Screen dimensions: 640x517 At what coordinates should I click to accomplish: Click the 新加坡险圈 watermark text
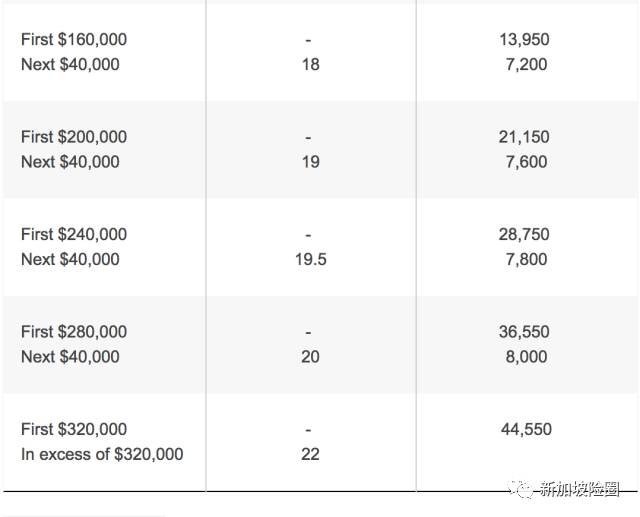[x=580, y=489]
